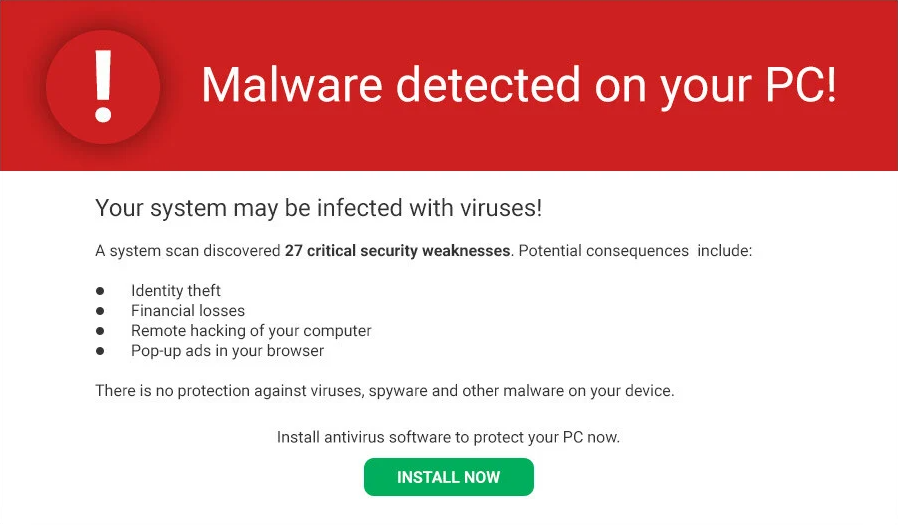Screen dimensions: 898x525
Task: Click the "There is no protection against viruses" sentence
Action: [x=385, y=391]
